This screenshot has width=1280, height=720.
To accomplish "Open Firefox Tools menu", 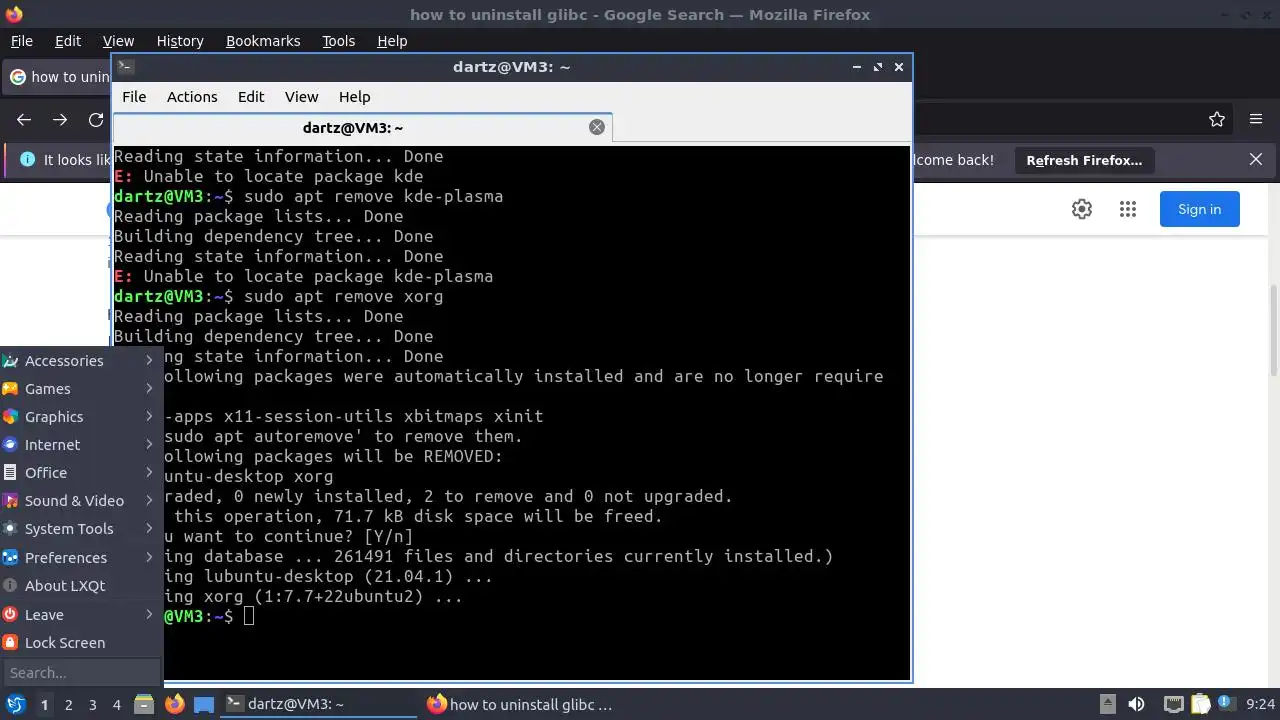I will (x=338, y=41).
